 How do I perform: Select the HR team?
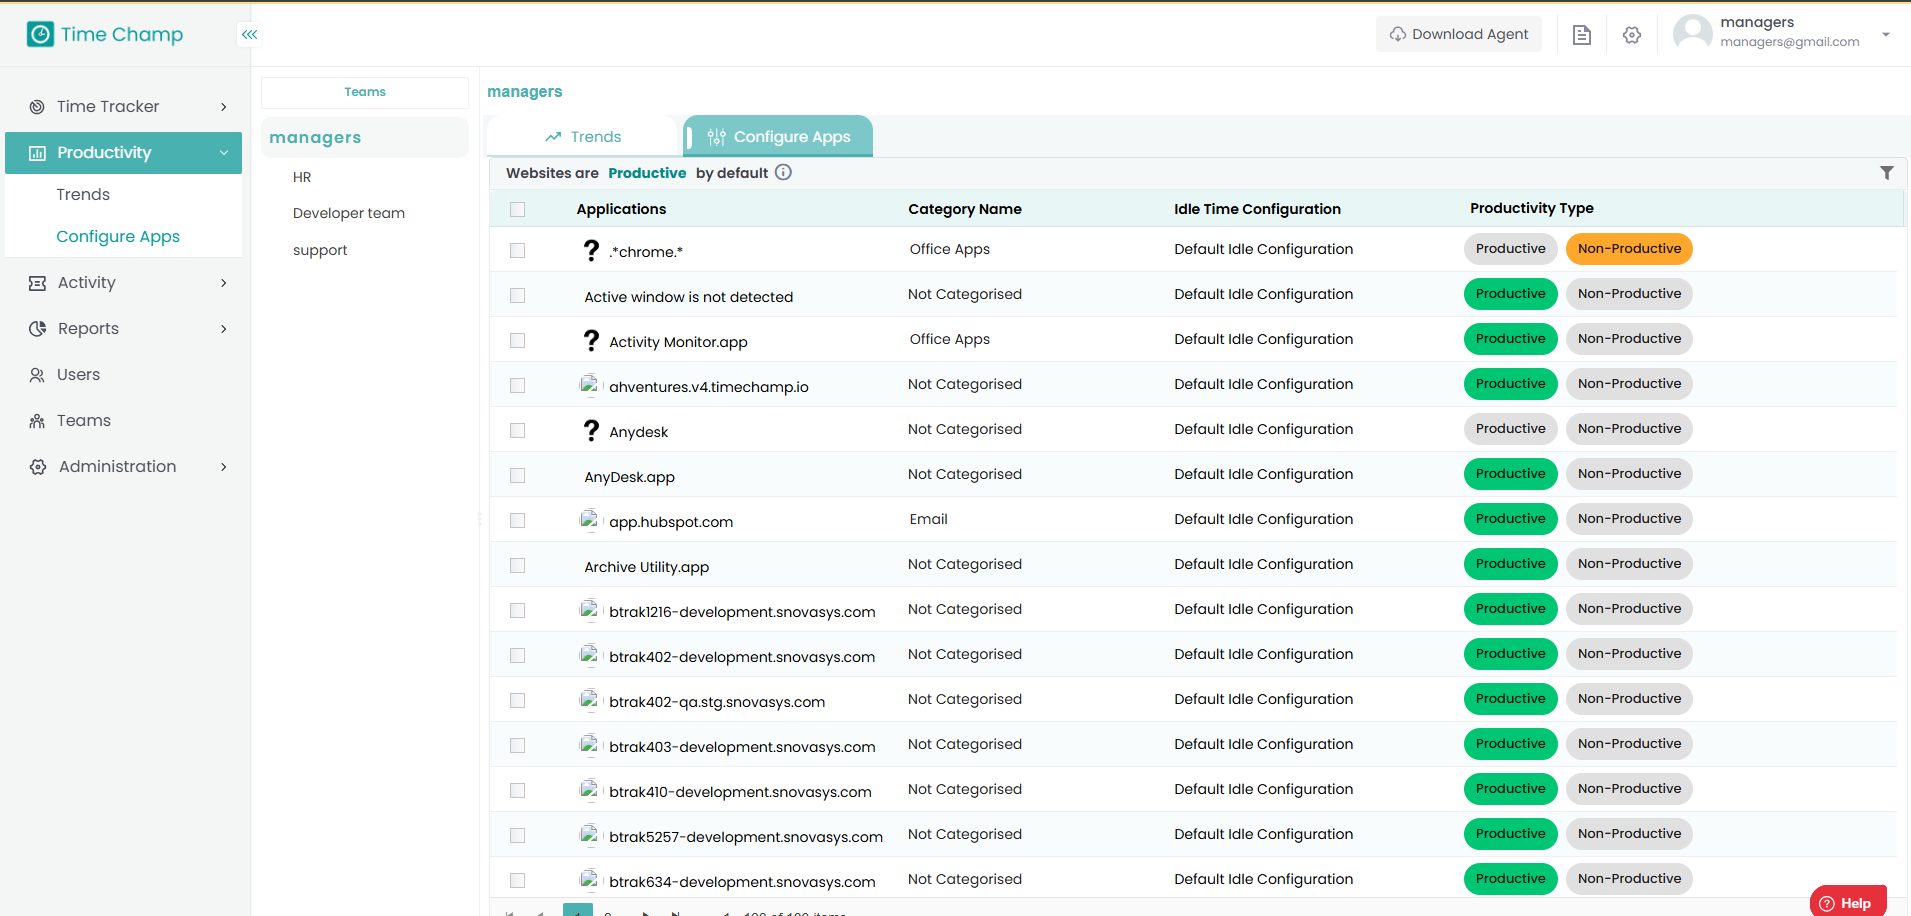tap(302, 177)
